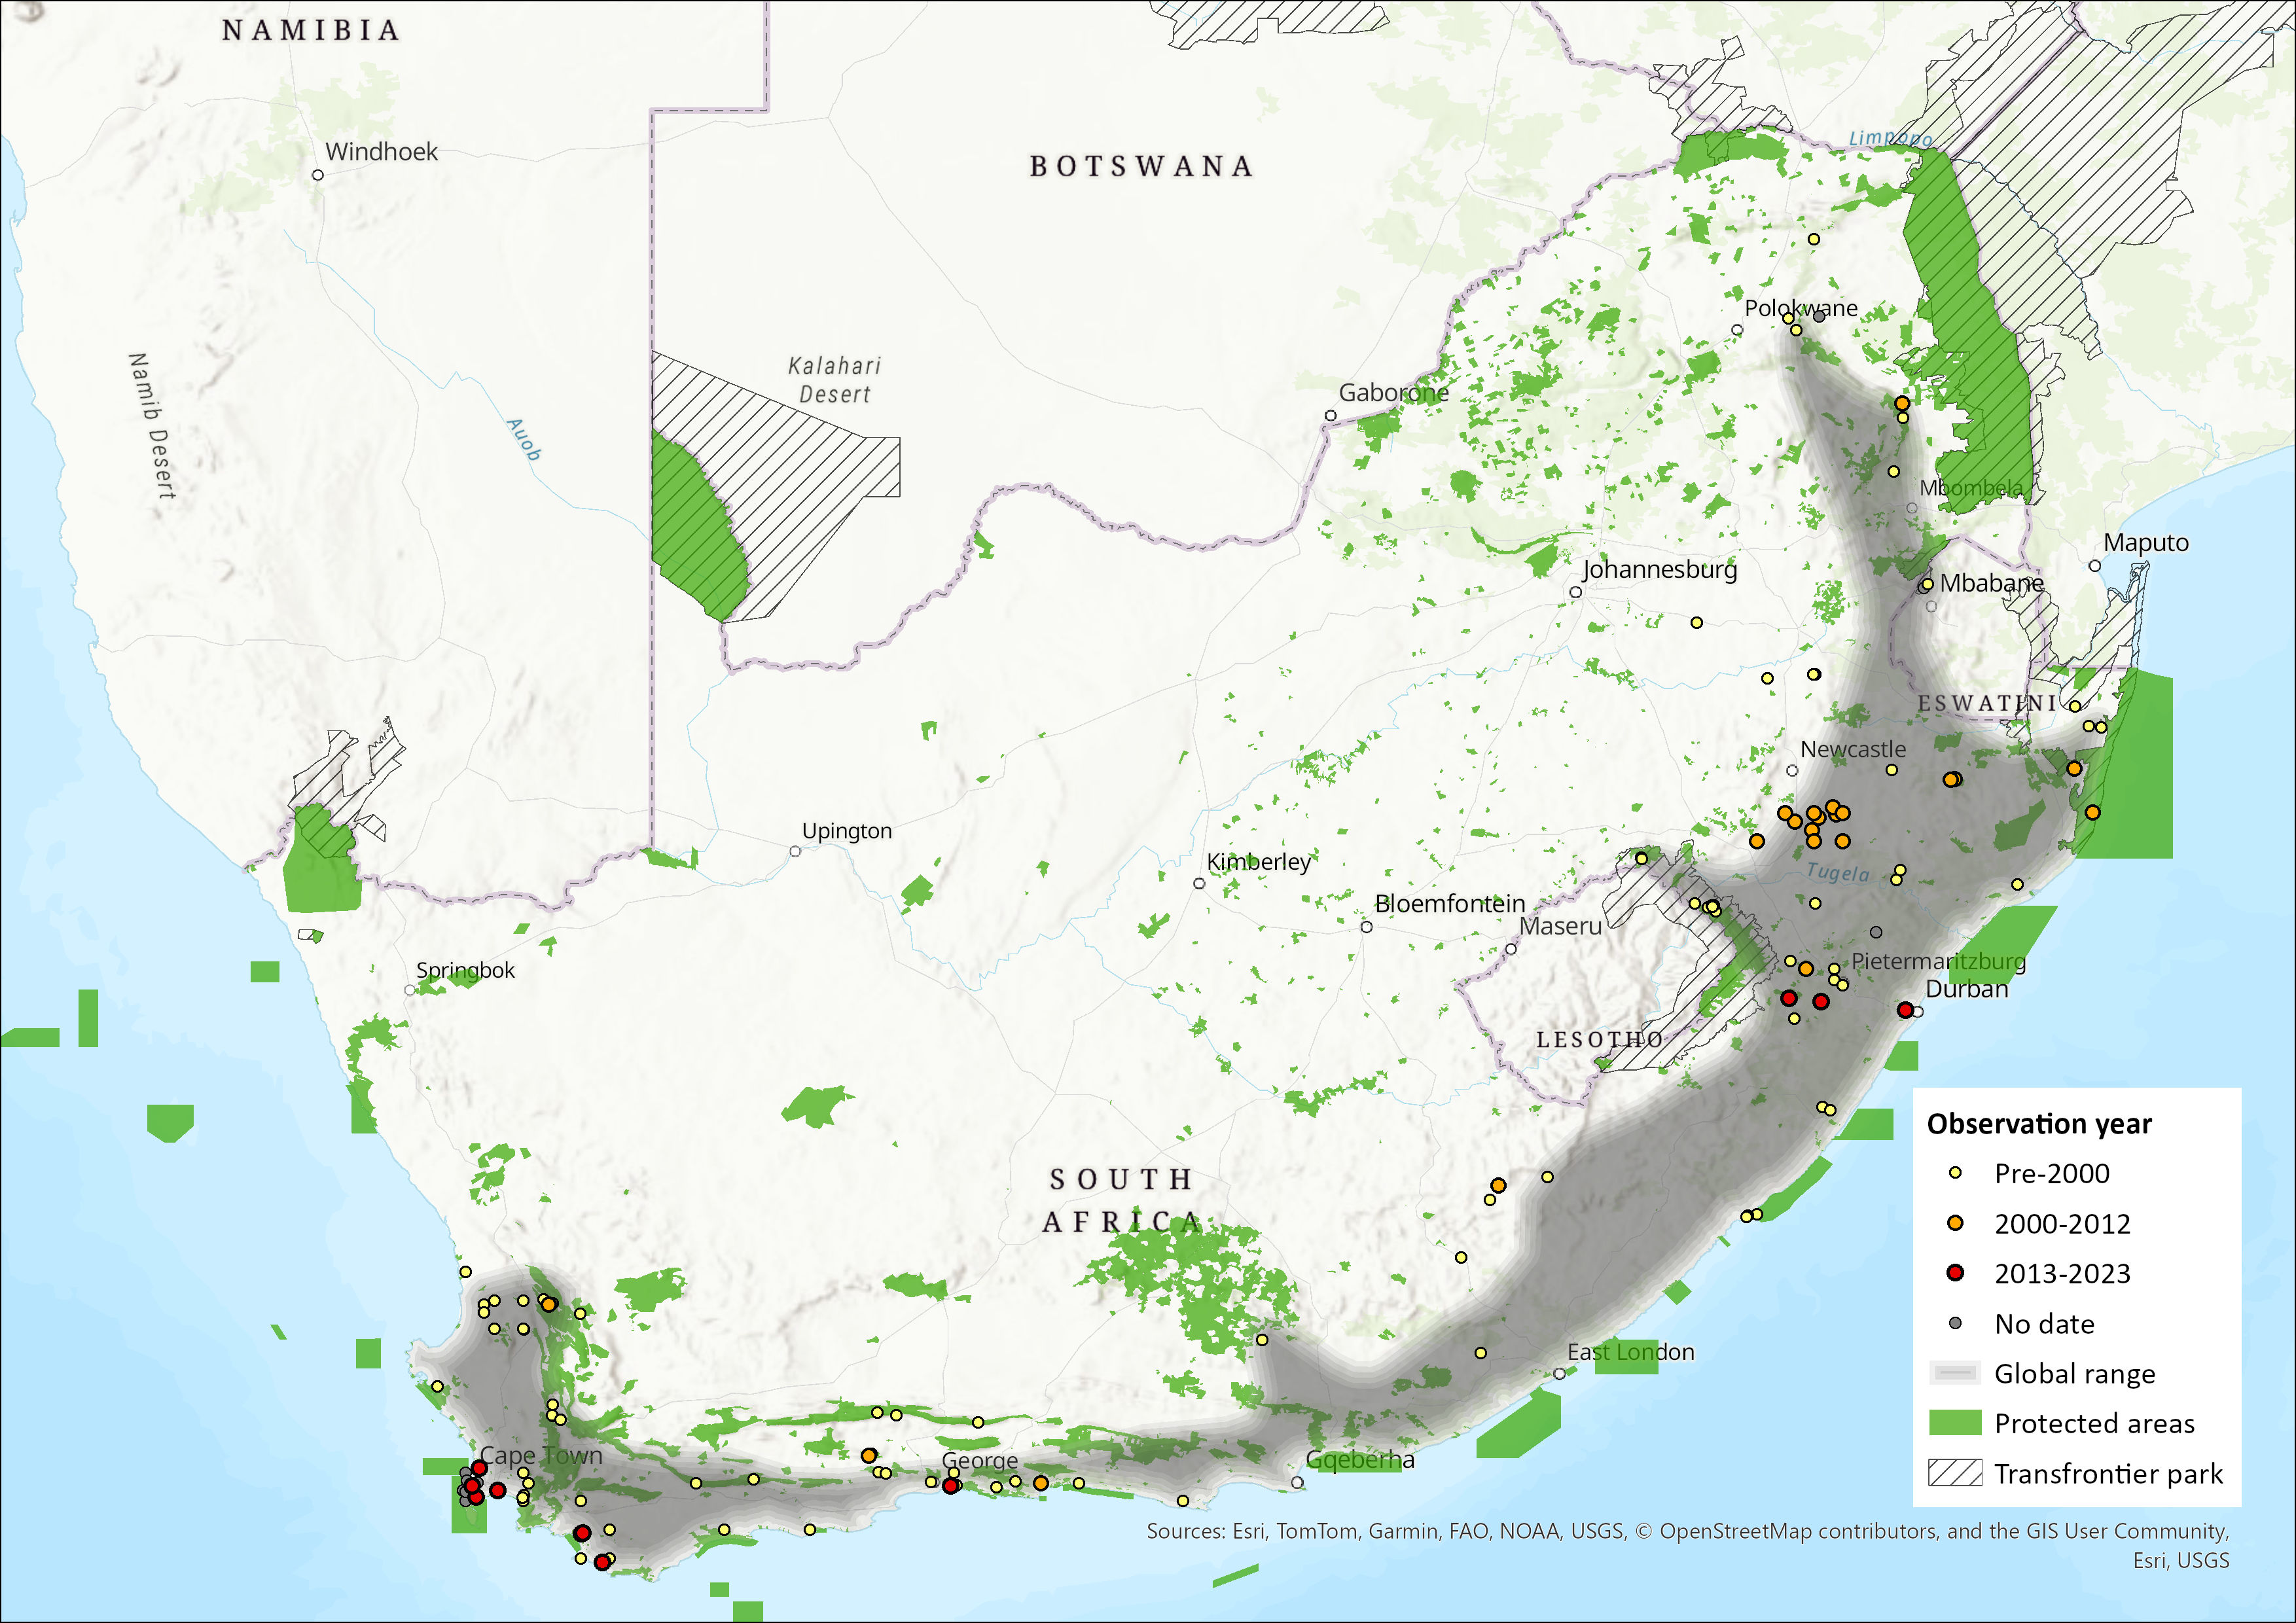Click the BOTSWANA country label
This screenshot has height=1623, width=2296.
pos(1141,166)
